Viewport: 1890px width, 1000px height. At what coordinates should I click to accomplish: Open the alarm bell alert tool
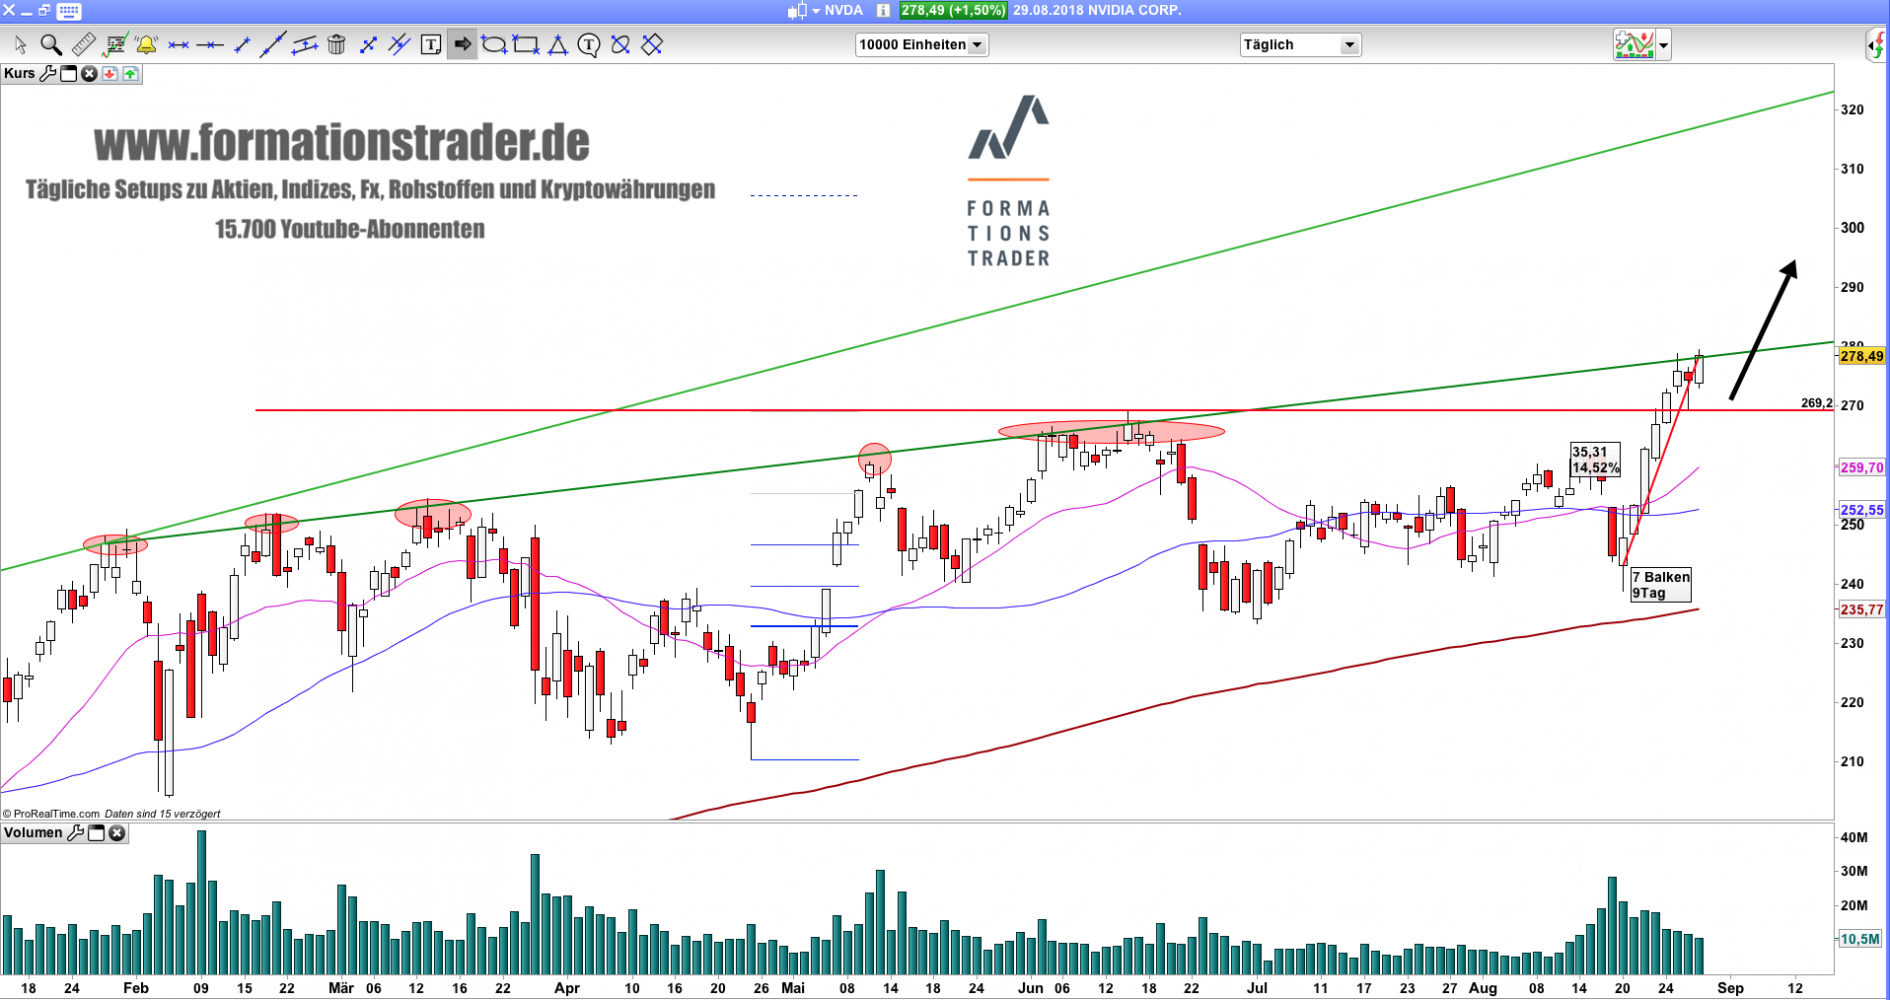[x=146, y=45]
